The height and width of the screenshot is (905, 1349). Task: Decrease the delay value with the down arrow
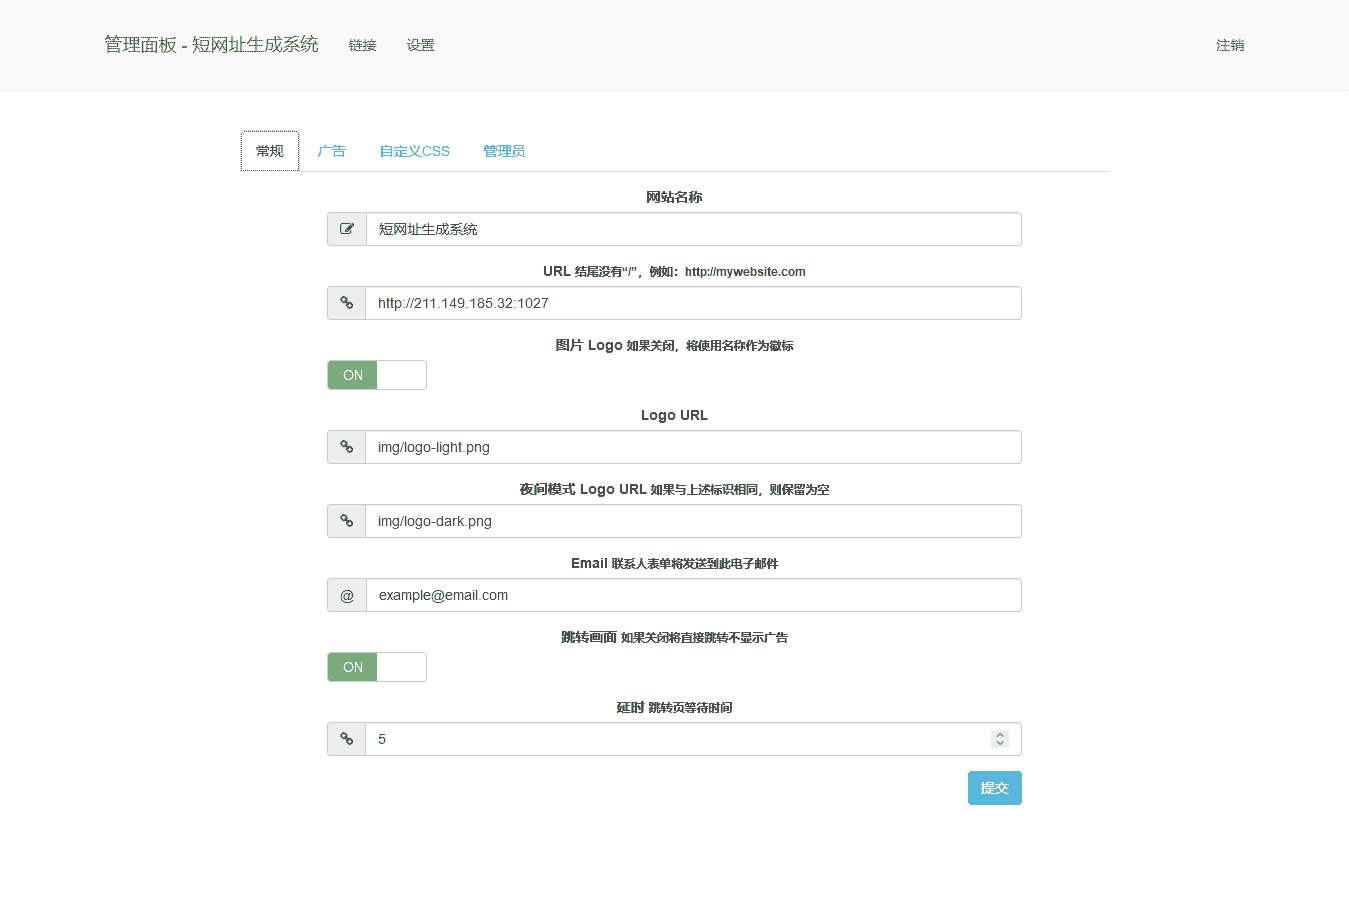pyautogui.click(x=999, y=744)
